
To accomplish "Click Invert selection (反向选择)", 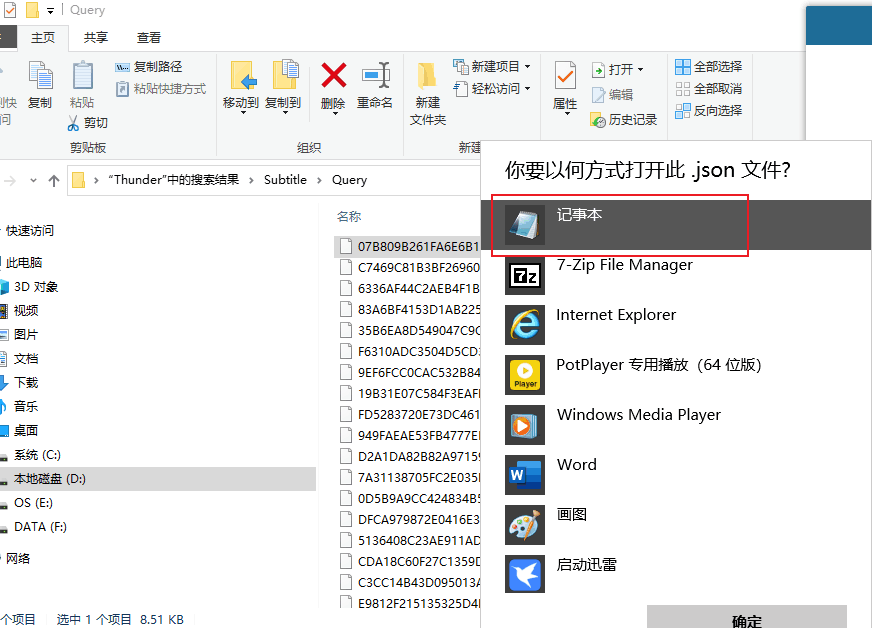I will [708, 111].
